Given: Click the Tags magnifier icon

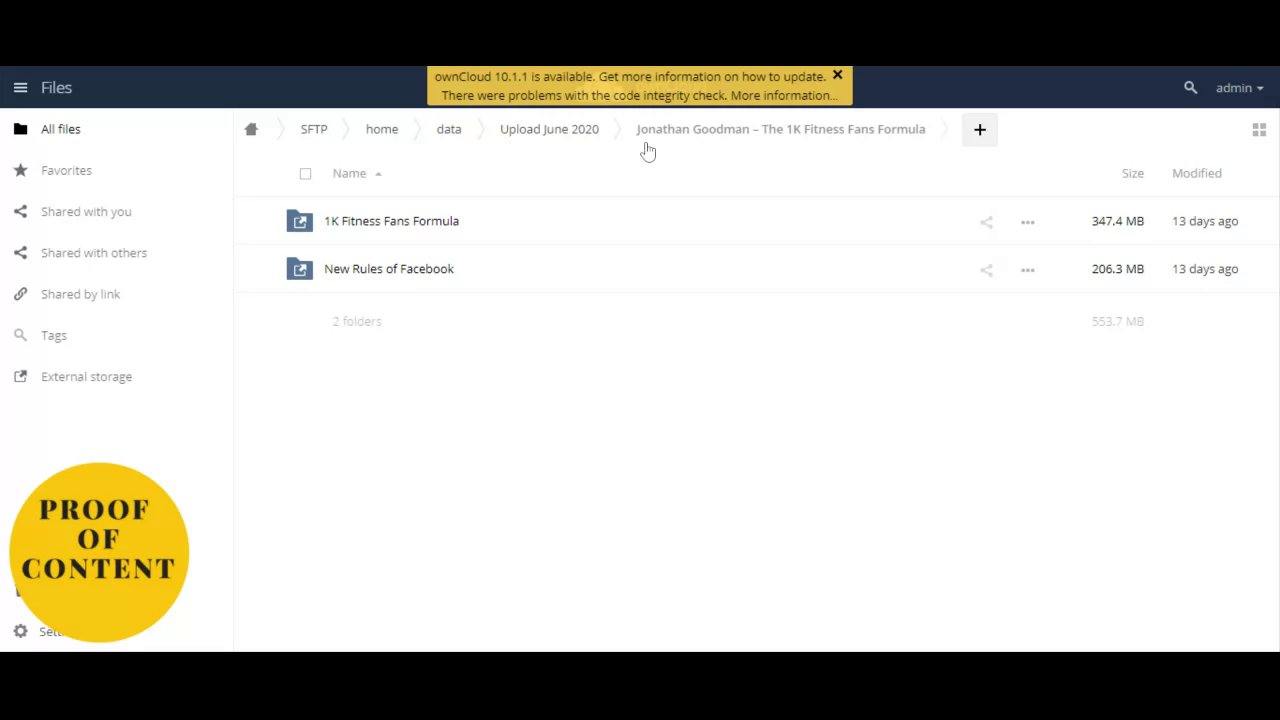Looking at the screenshot, I should (x=20, y=335).
